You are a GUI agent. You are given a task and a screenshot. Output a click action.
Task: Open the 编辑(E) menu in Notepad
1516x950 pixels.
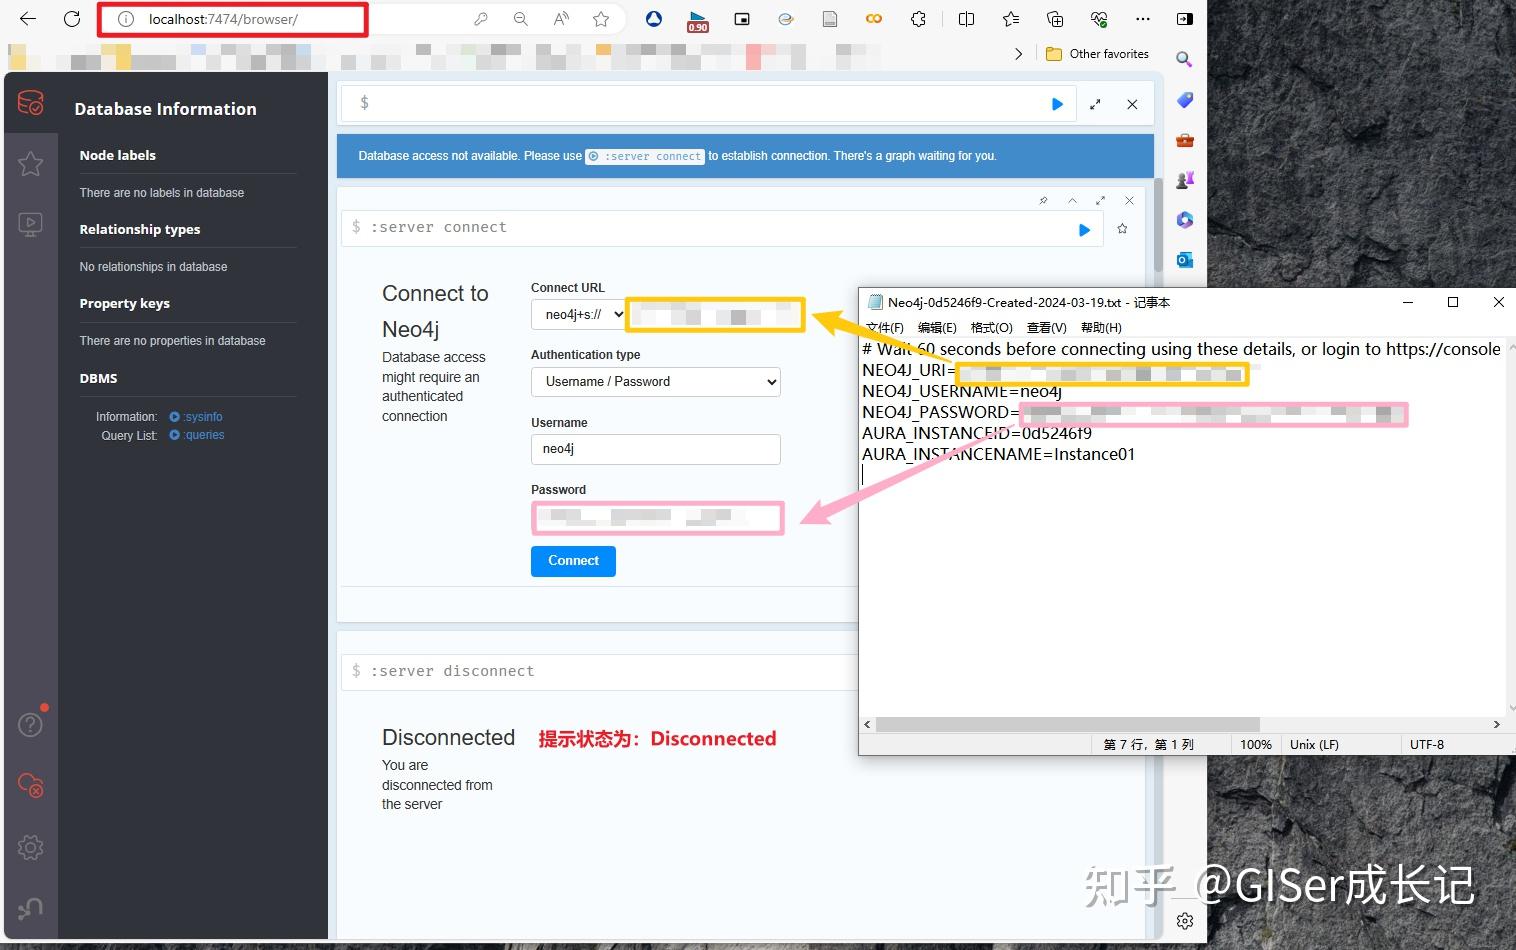936,327
